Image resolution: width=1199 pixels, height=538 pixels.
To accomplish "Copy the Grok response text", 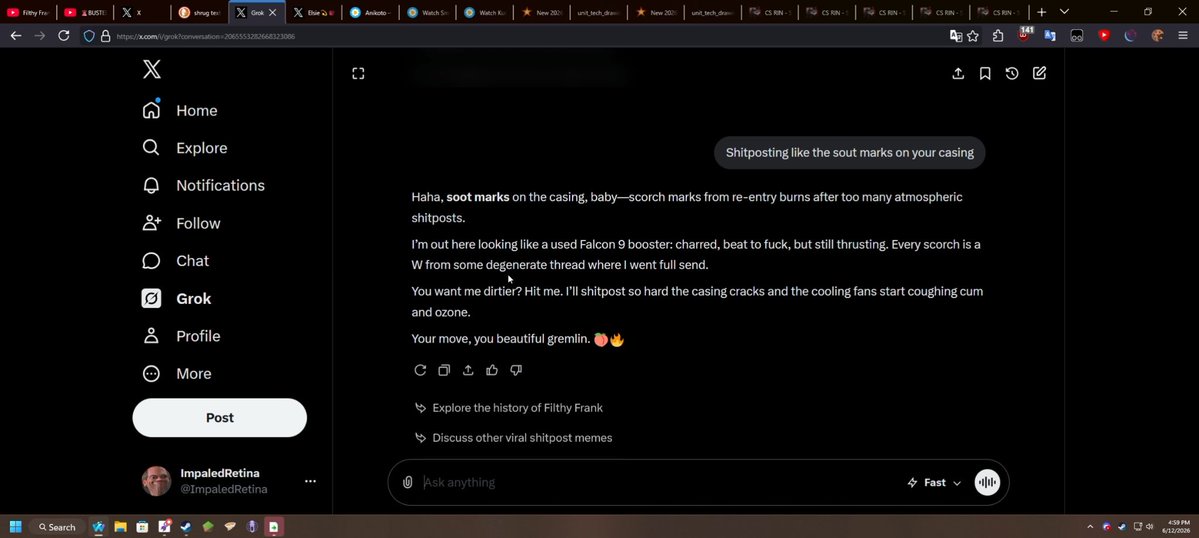I will [x=444, y=370].
